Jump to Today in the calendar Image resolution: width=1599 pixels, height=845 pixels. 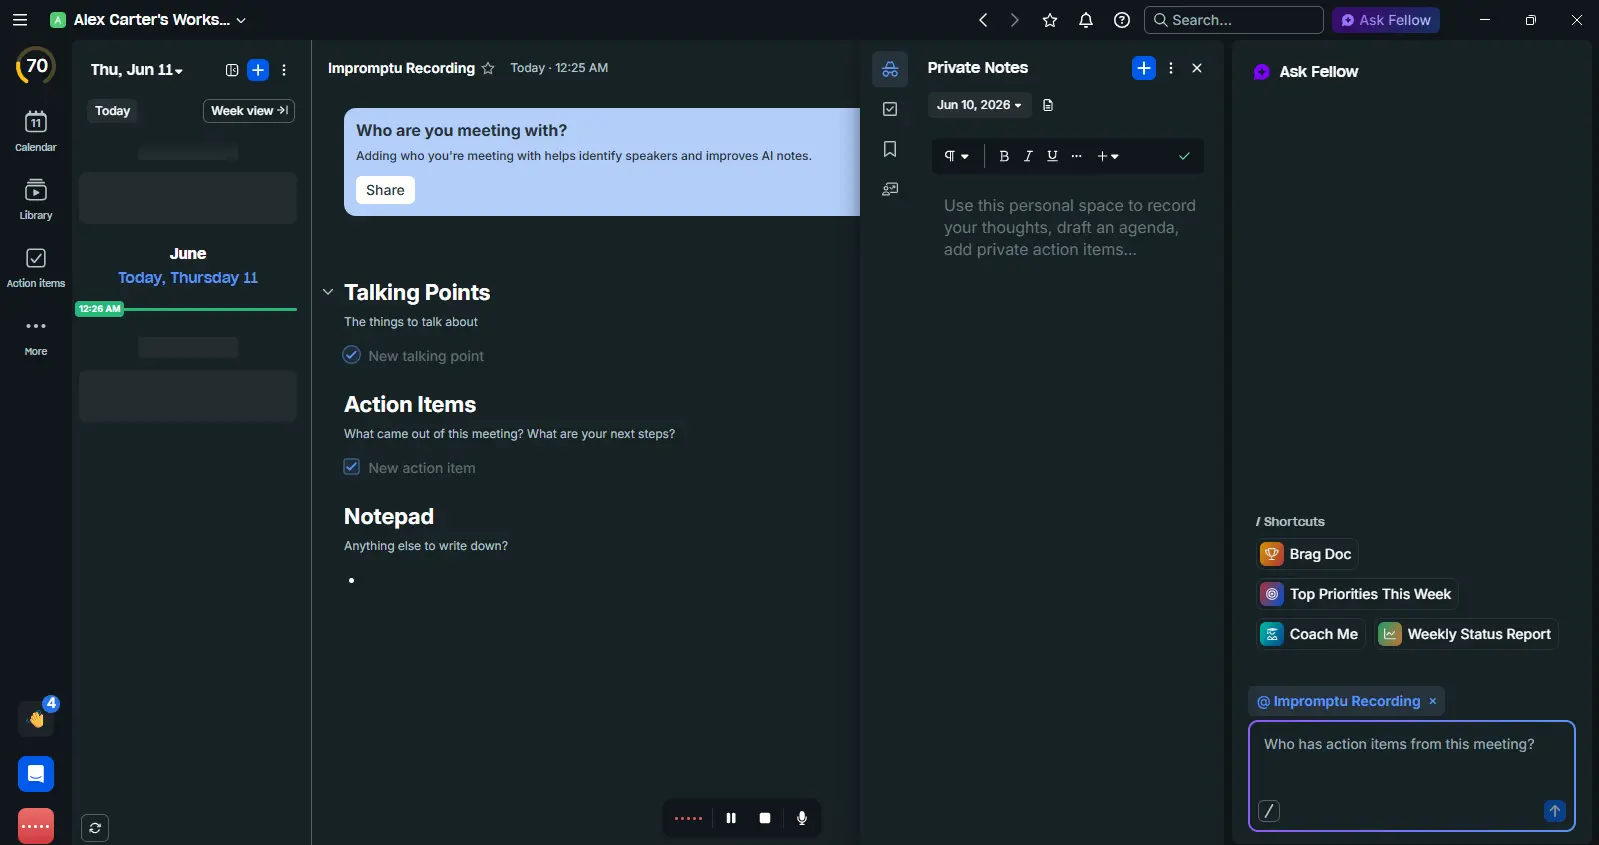[113, 111]
